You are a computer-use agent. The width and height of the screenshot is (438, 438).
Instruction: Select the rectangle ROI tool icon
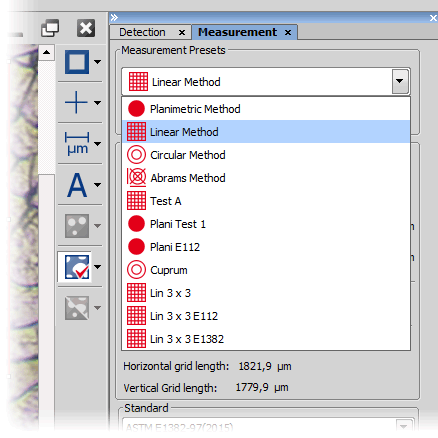click(x=77, y=62)
